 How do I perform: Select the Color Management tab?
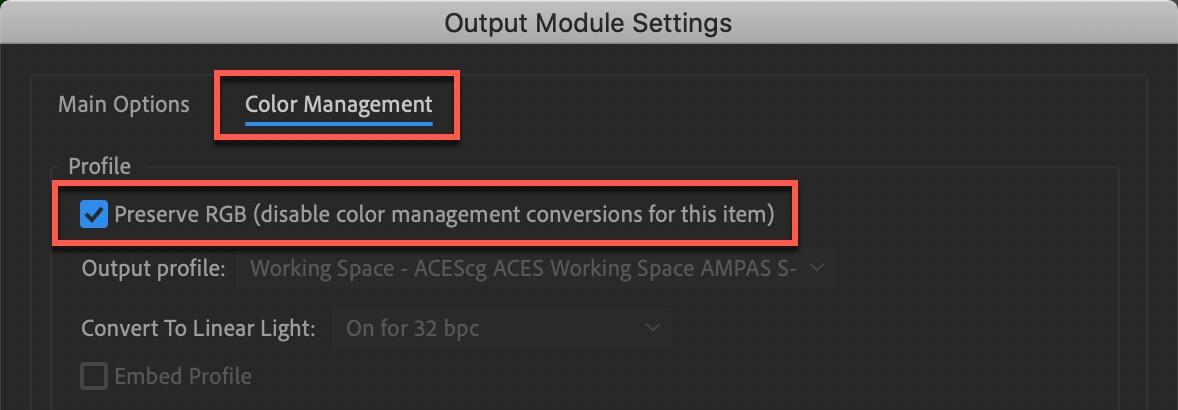pos(338,104)
